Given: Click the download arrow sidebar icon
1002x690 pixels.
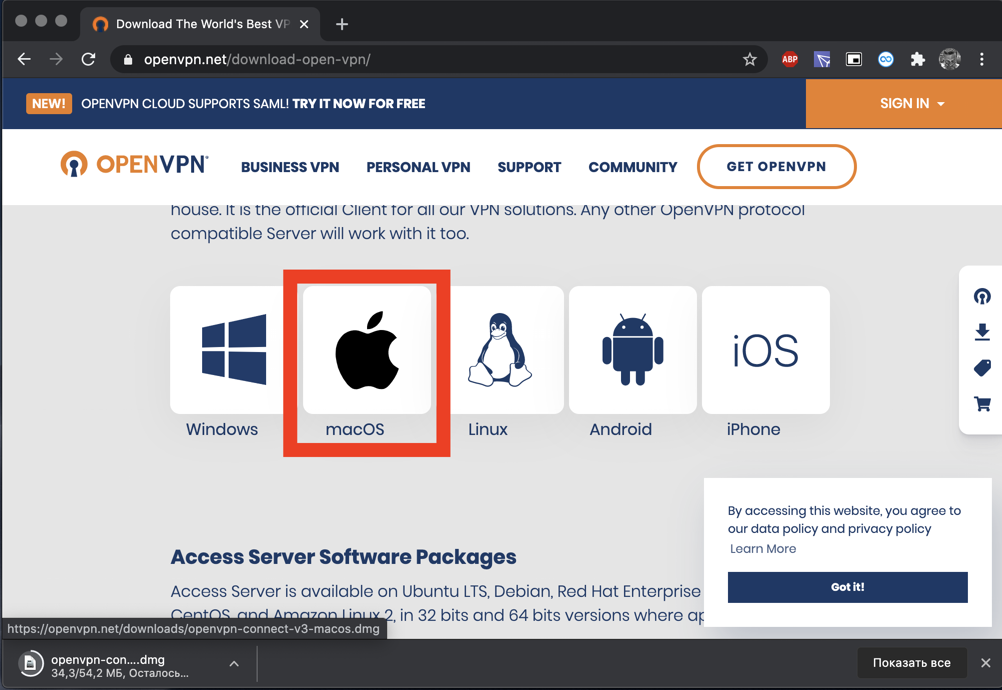Looking at the screenshot, I should click(x=982, y=332).
